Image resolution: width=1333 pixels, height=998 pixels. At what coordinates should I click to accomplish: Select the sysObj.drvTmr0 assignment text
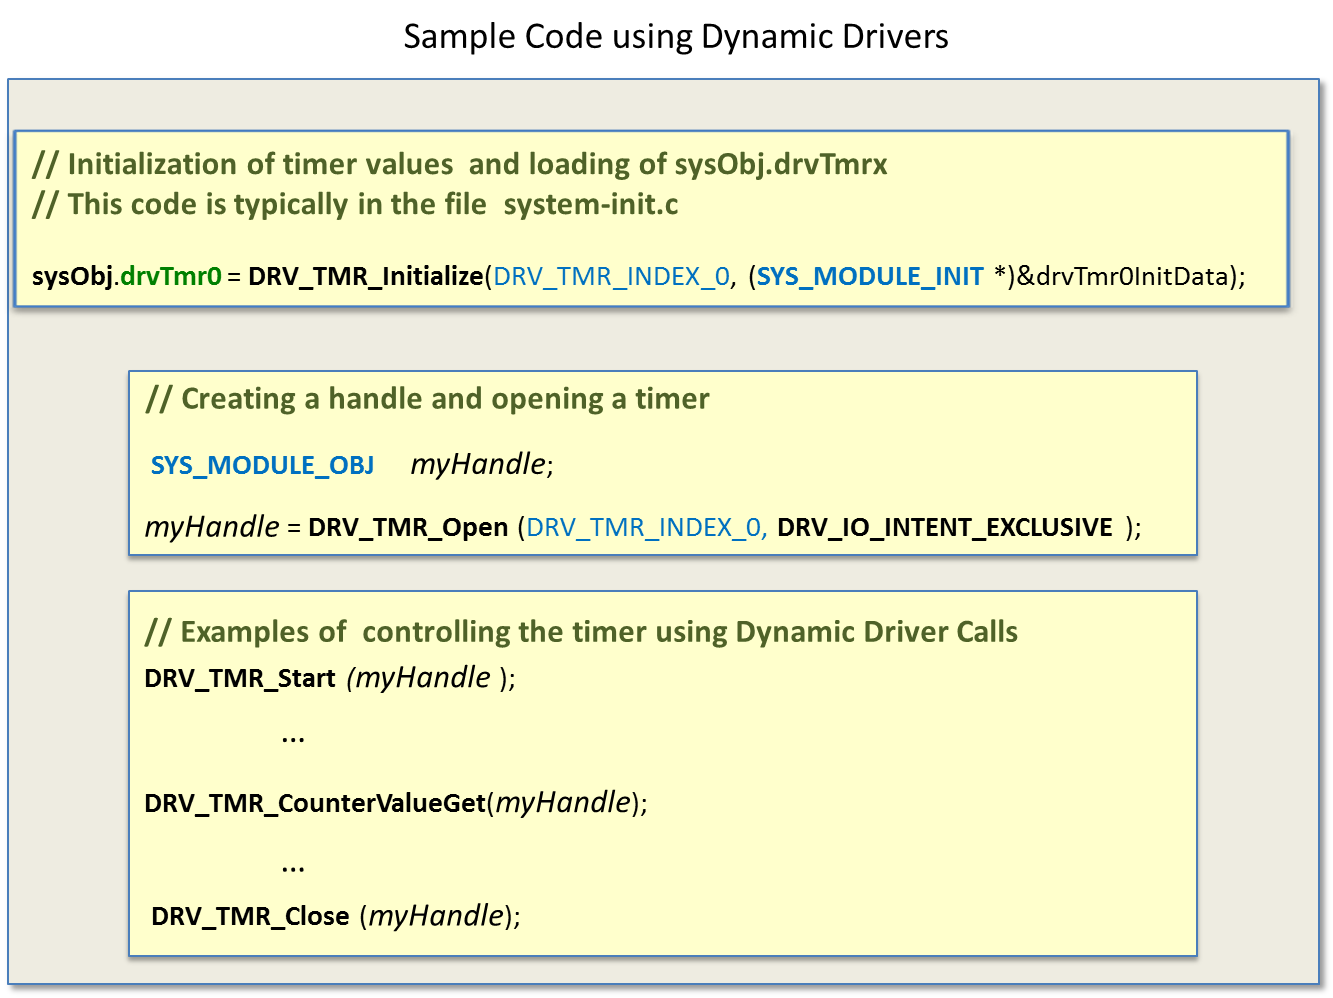(125, 276)
